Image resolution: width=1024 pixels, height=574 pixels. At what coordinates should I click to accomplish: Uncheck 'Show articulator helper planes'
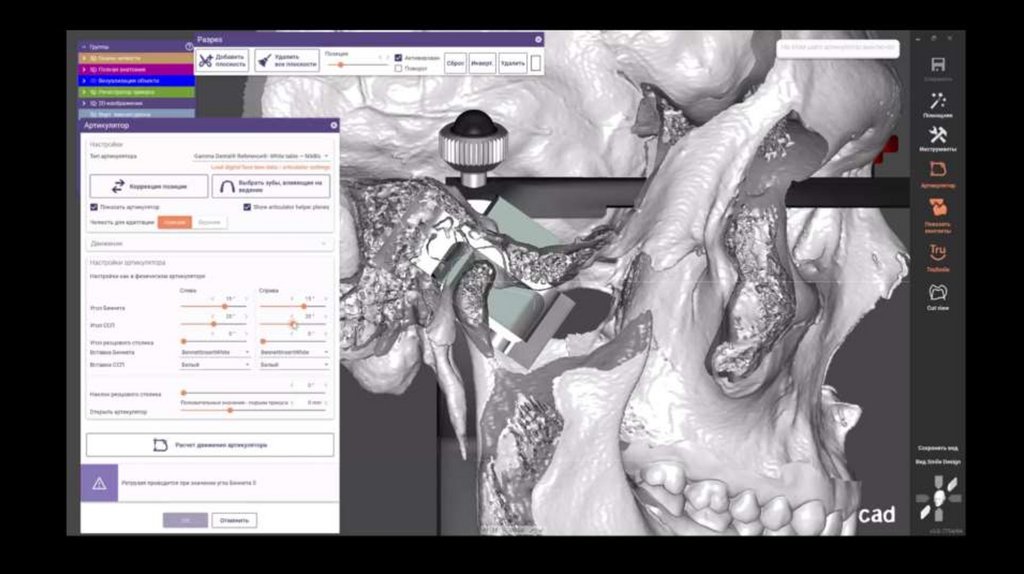click(247, 207)
